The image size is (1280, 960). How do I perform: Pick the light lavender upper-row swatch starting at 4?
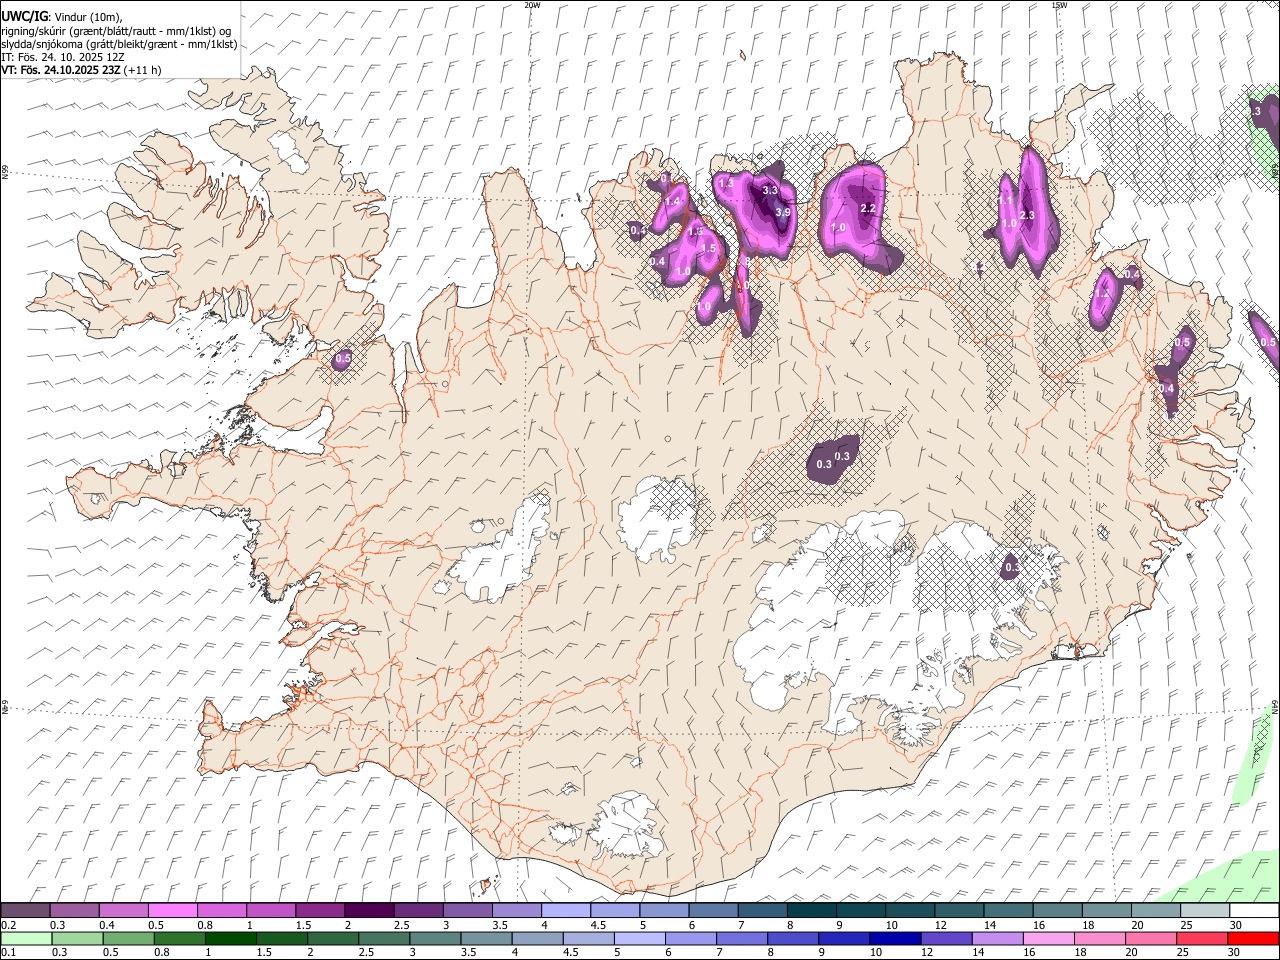[x=565, y=911]
